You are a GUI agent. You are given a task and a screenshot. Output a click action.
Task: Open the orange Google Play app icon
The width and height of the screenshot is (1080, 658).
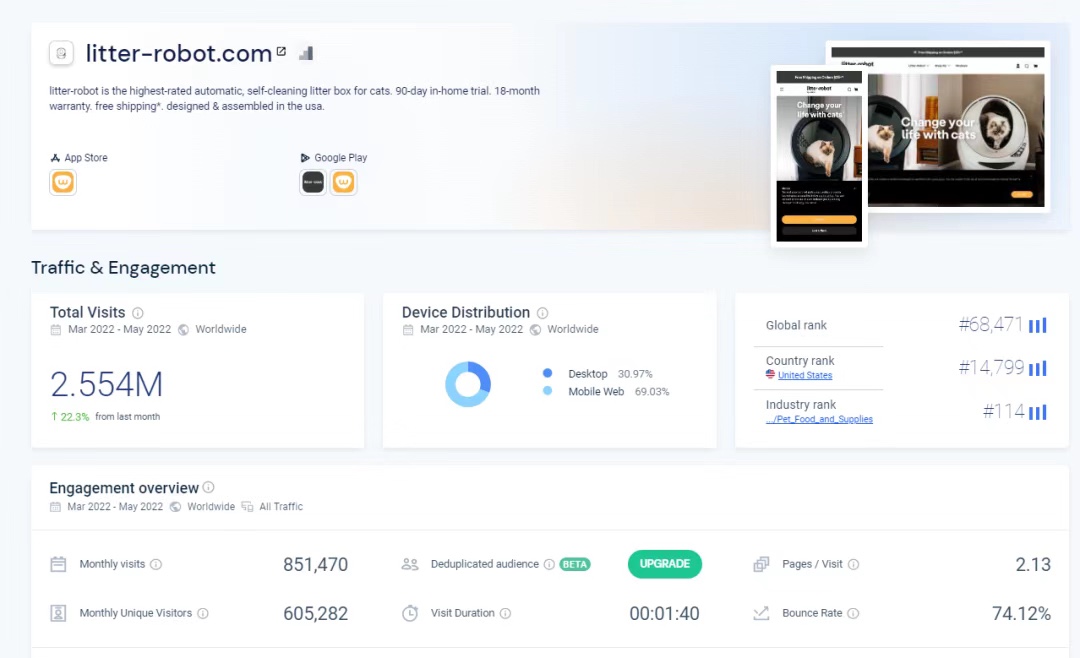click(344, 183)
